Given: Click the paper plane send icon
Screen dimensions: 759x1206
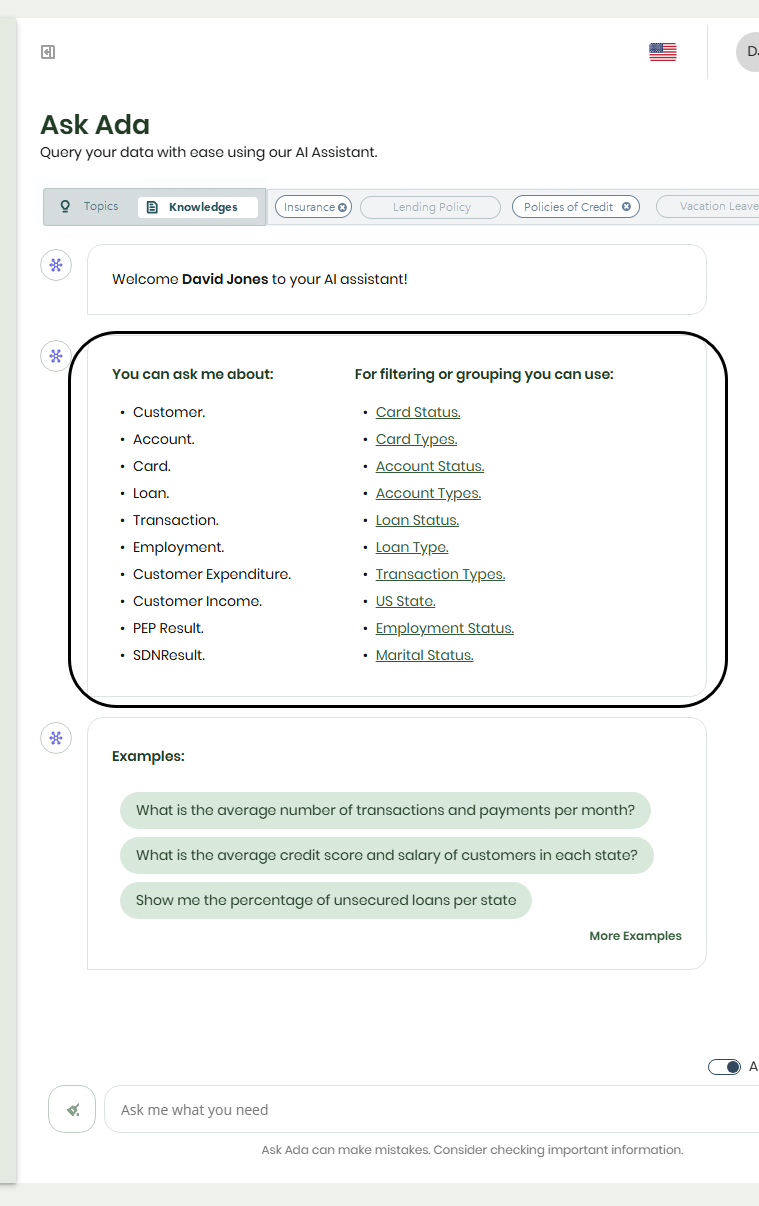Looking at the screenshot, I should click(x=71, y=1108).
